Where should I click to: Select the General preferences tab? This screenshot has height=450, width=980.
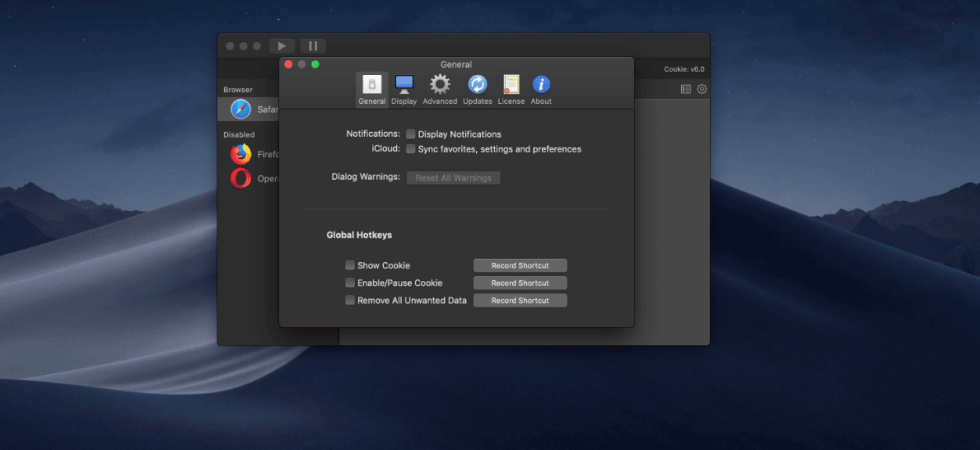372,89
